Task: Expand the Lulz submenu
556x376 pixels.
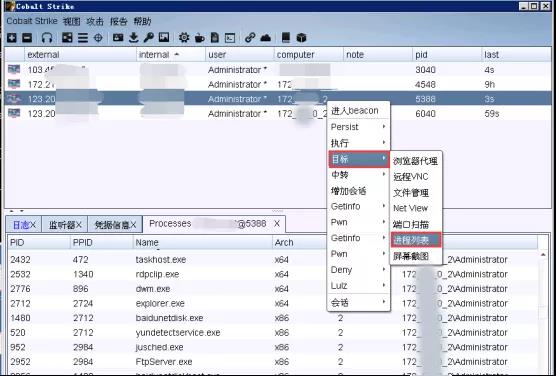Action: pyautogui.click(x=358, y=286)
